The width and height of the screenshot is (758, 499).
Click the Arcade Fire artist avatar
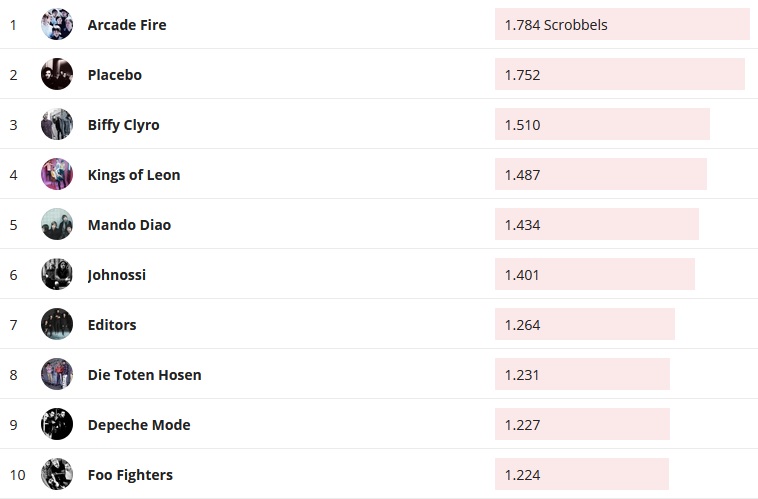tap(57, 24)
